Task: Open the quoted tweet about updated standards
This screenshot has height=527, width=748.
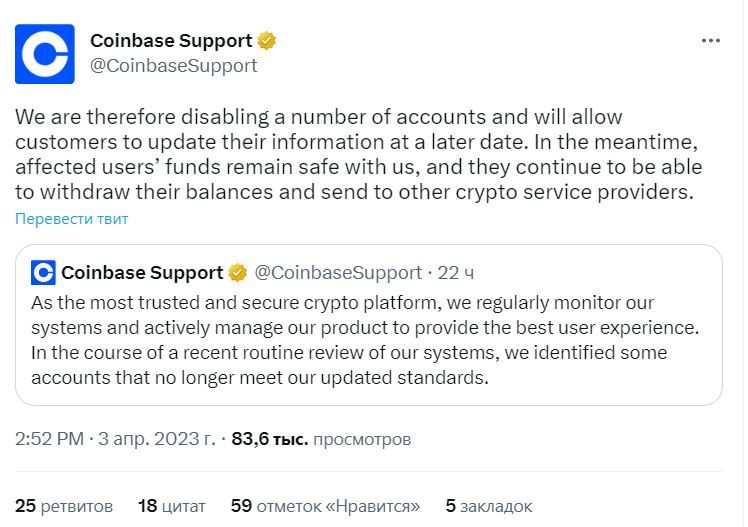Action: click(369, 325)
